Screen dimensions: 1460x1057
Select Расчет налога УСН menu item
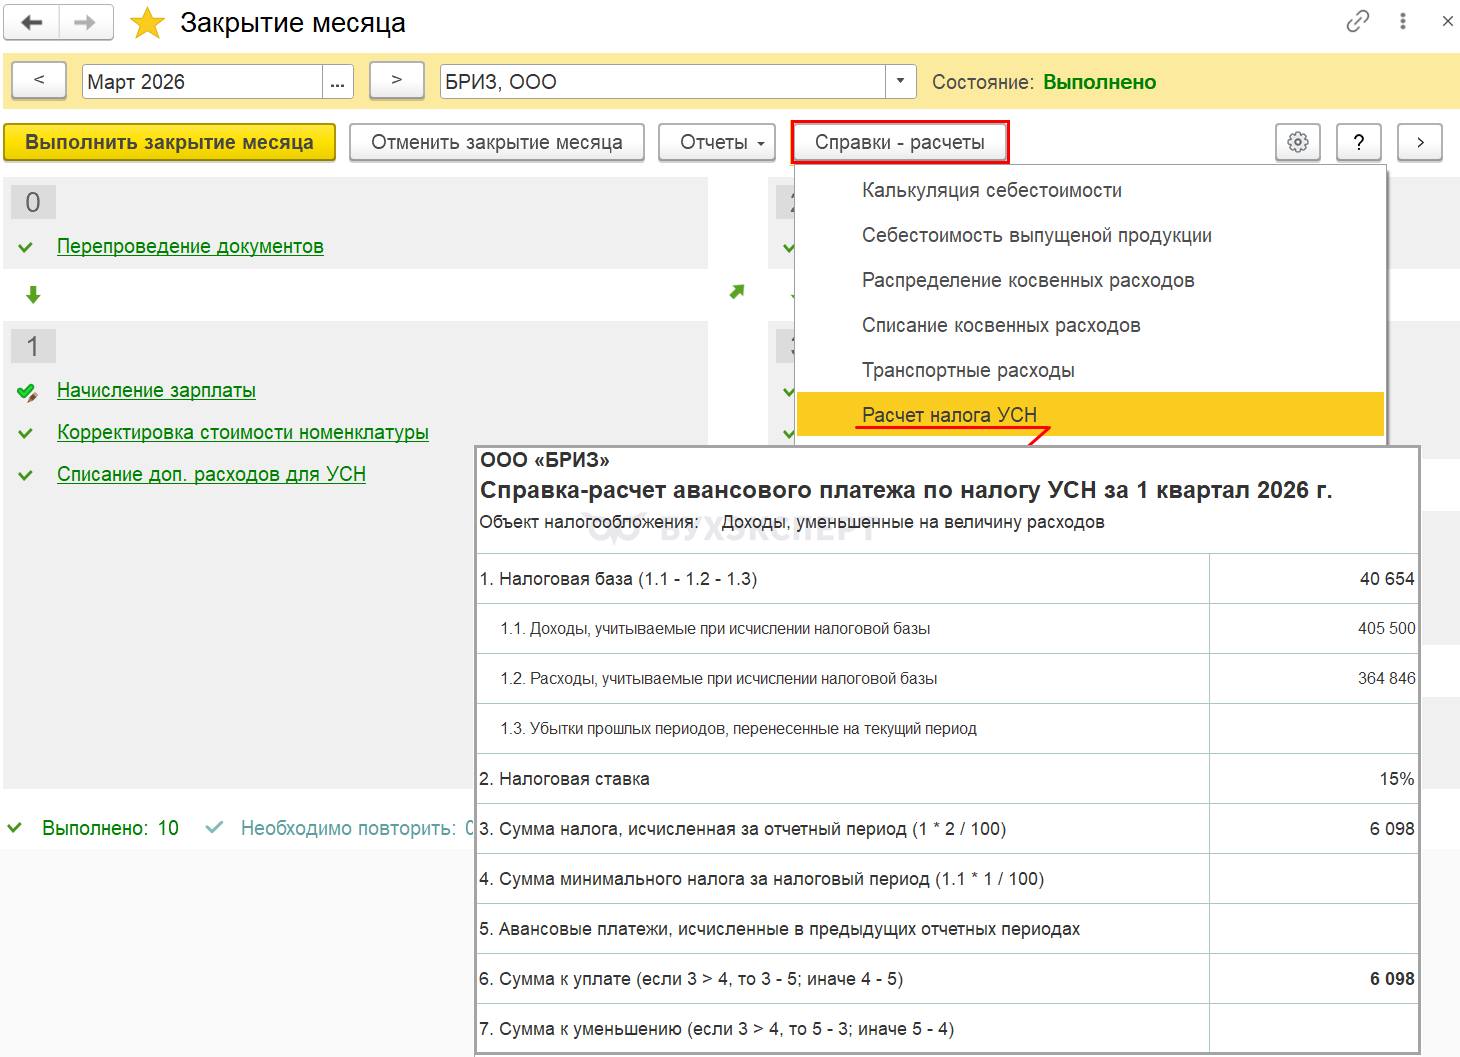click(x=949, y=414)
